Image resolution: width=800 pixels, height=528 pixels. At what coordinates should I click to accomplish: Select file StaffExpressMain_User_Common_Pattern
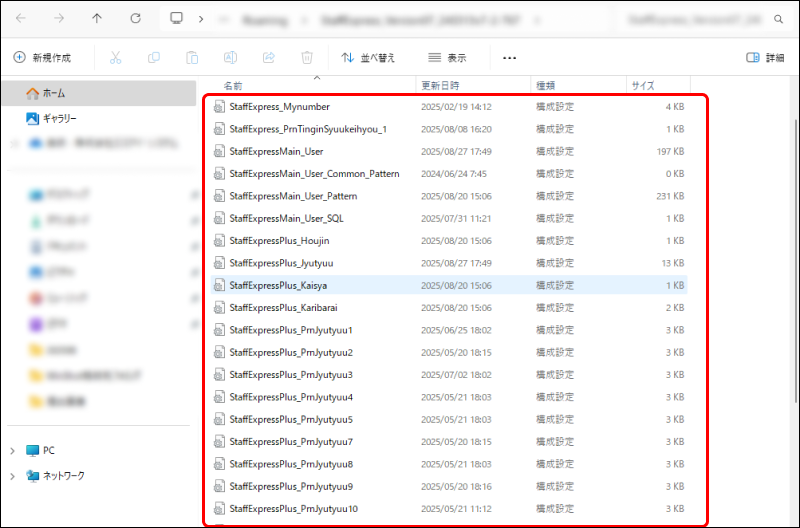314,174
